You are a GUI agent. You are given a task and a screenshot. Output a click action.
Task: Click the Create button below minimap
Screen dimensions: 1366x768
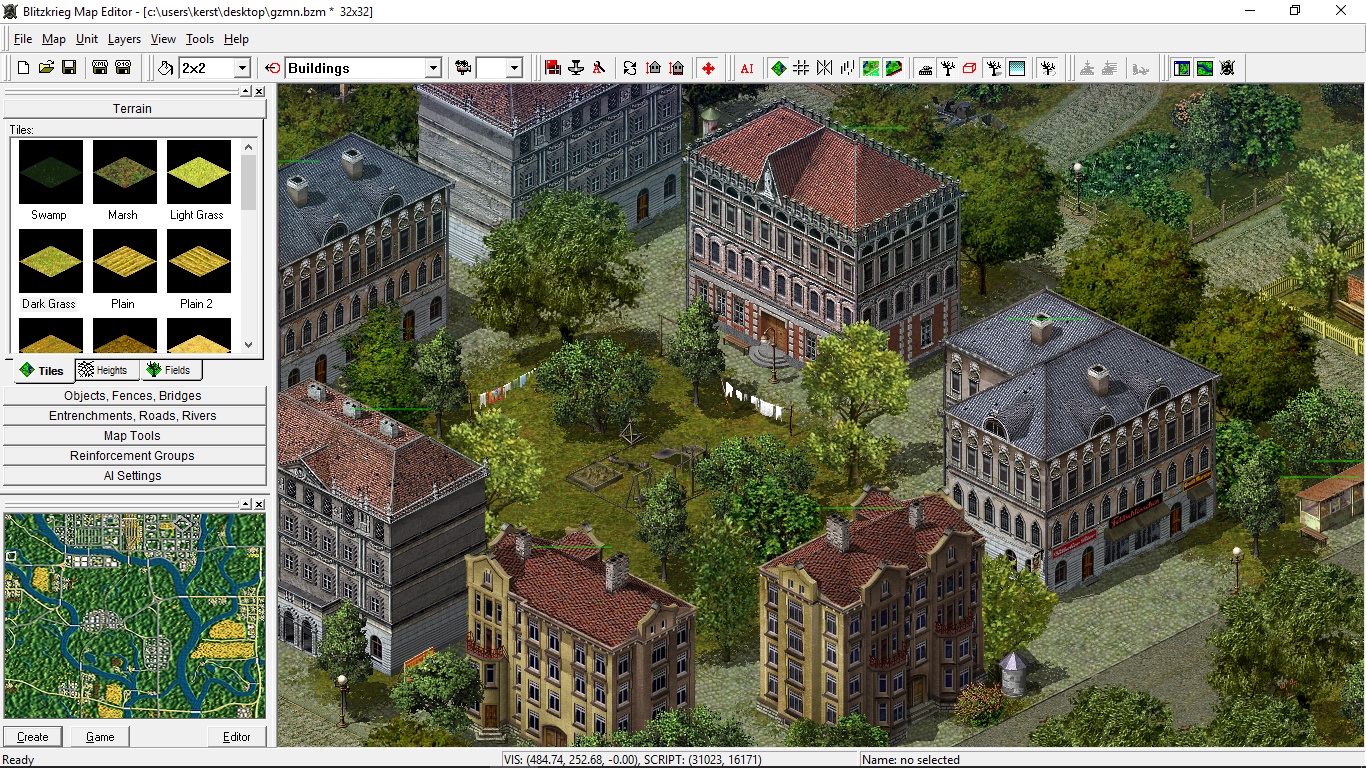(x=33, y=737)
